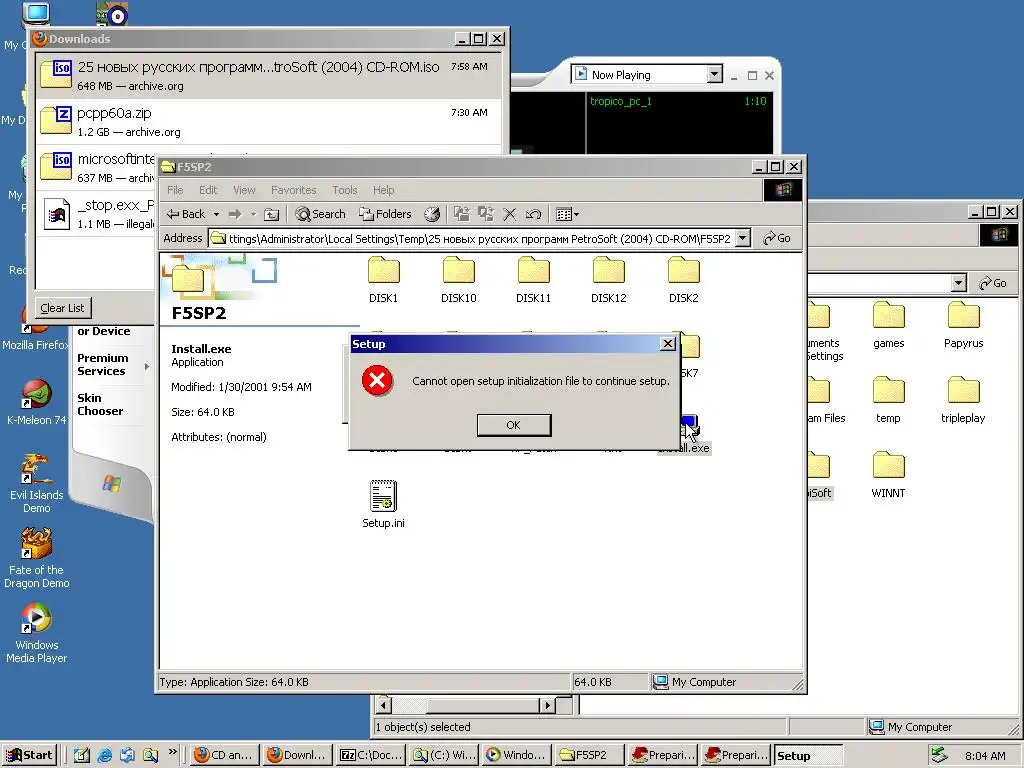
Task: Launch Outlook Express from Quick Launch
Action: [127, 756]
